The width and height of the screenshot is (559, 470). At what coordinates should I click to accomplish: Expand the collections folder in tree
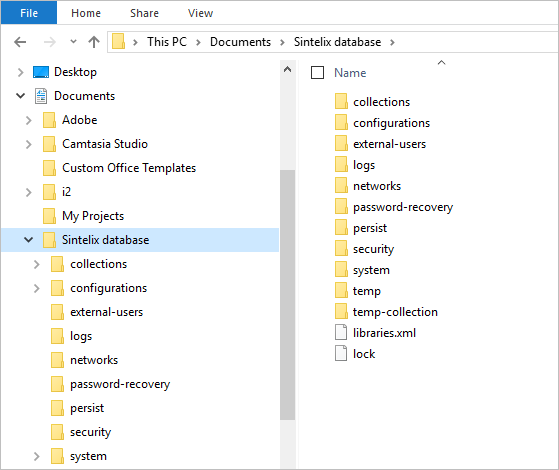[x=36, y=264]
